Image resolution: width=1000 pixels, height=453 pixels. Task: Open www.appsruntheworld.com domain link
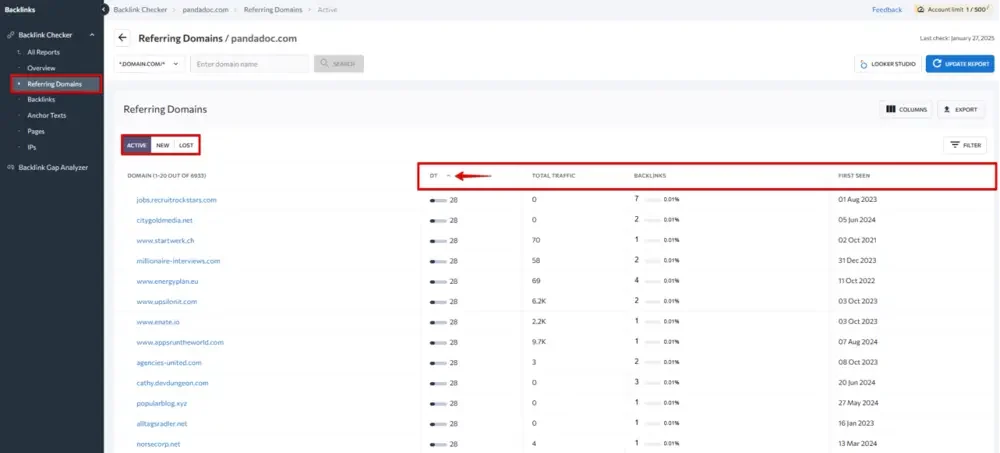(180, 343)
